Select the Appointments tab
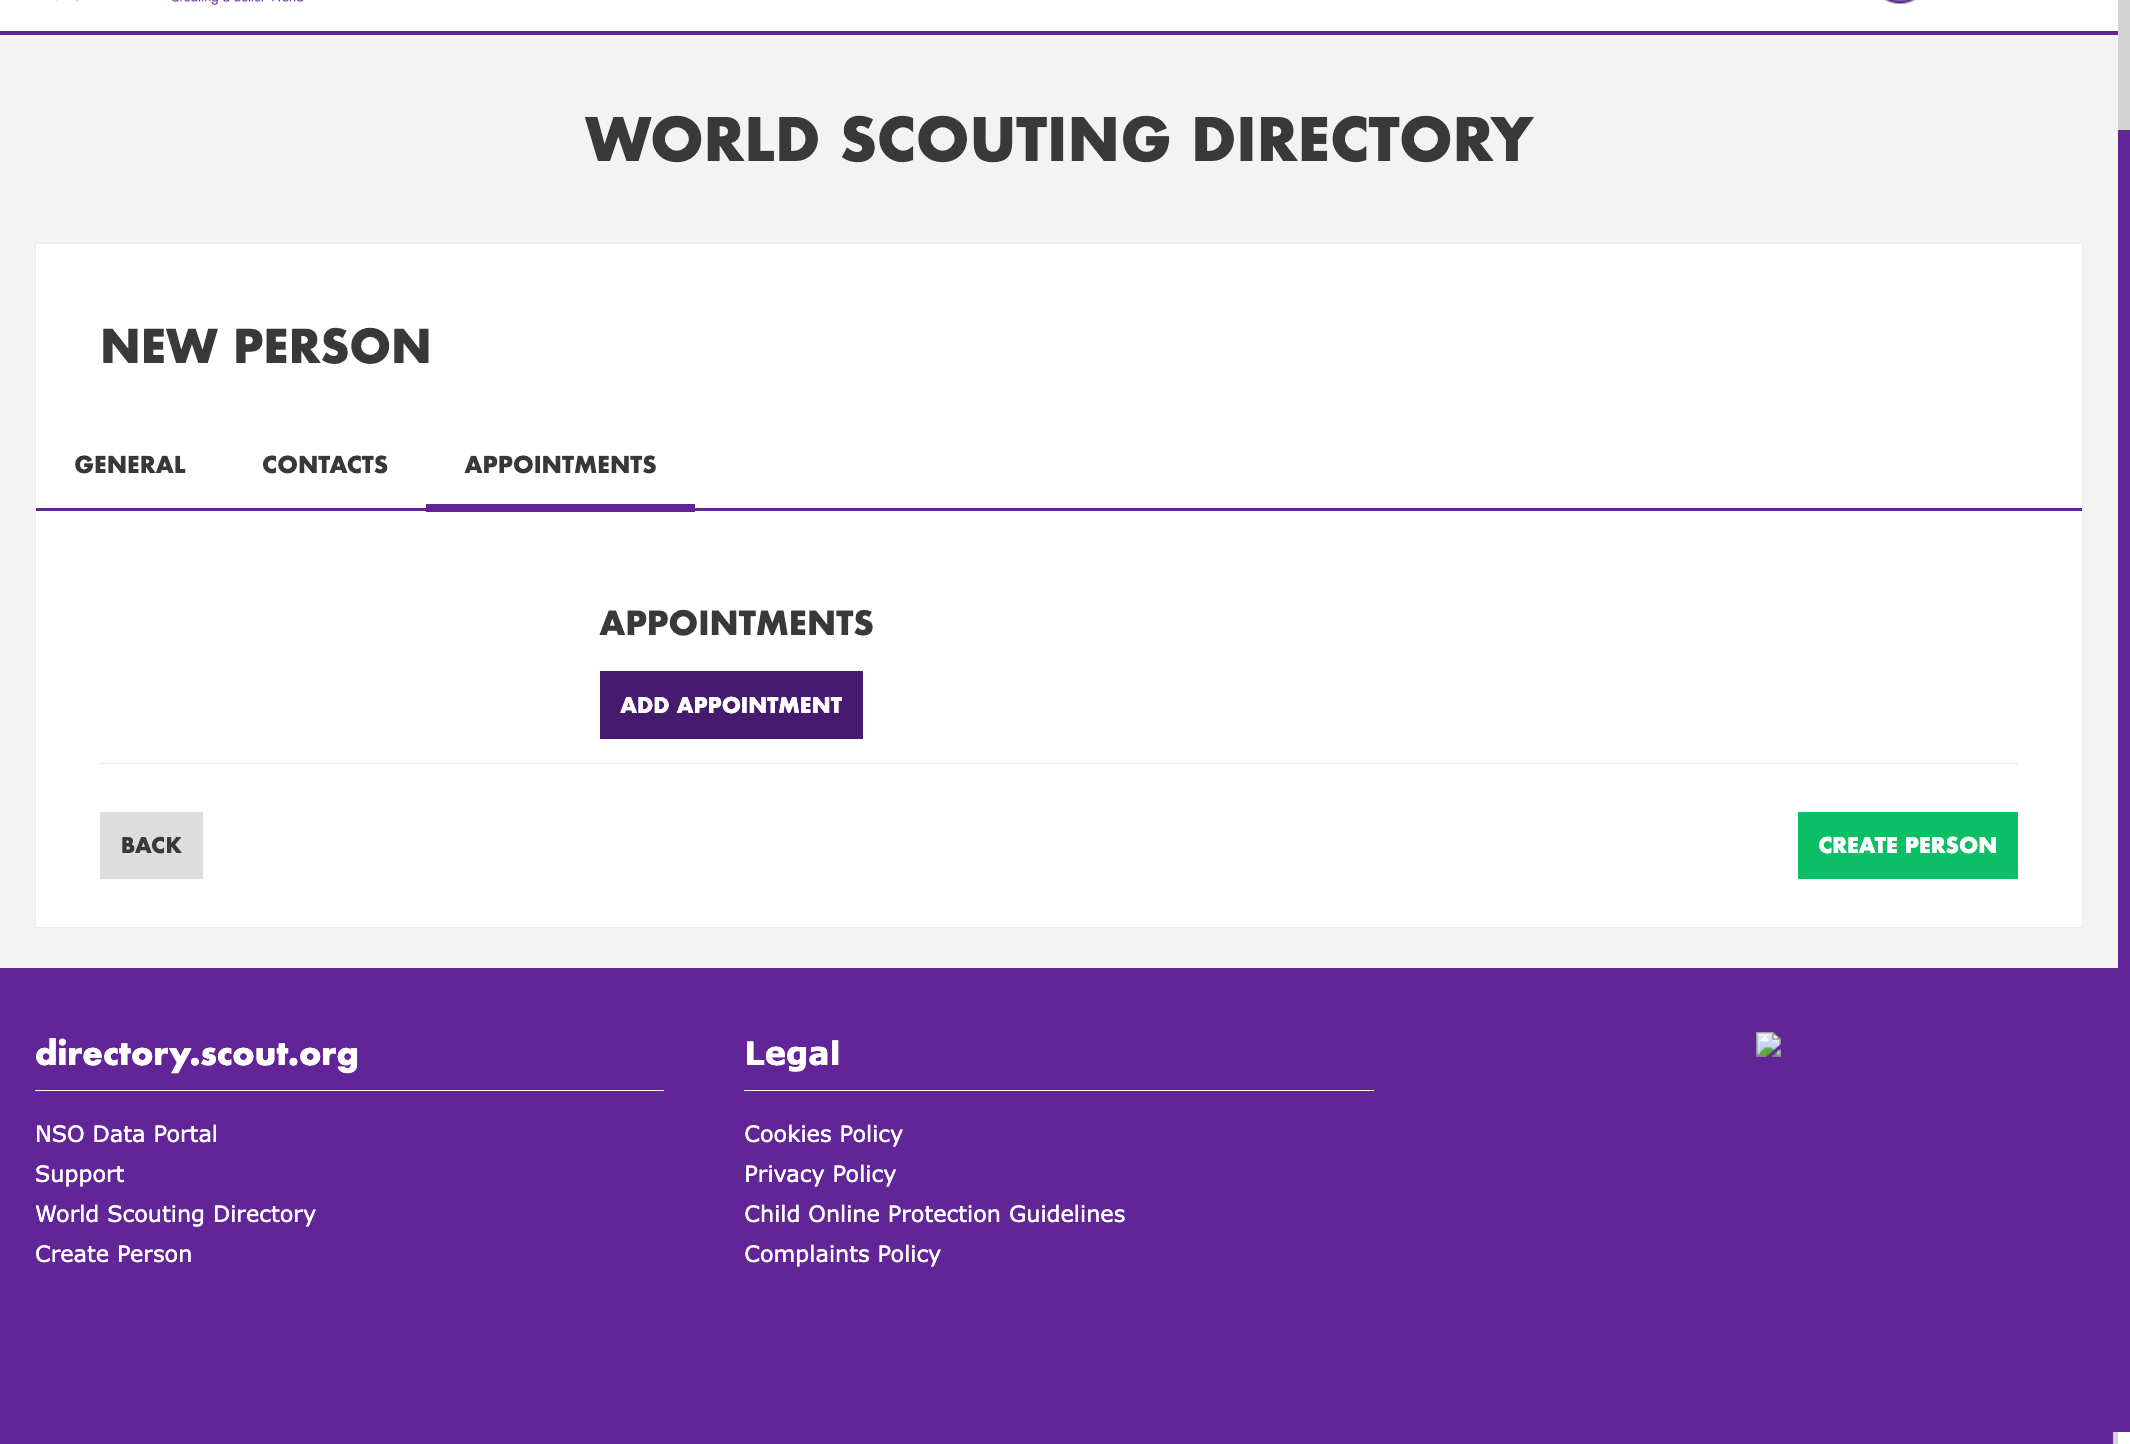This screenshot has height=1444, width=2130. [560, 465]
